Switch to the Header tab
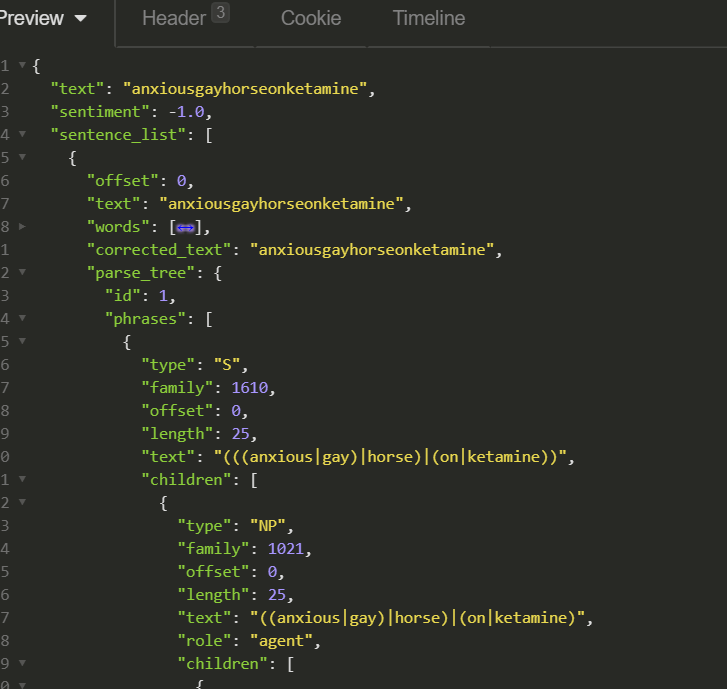This screenshot has height=689, width=727. (x=174, y=19)
